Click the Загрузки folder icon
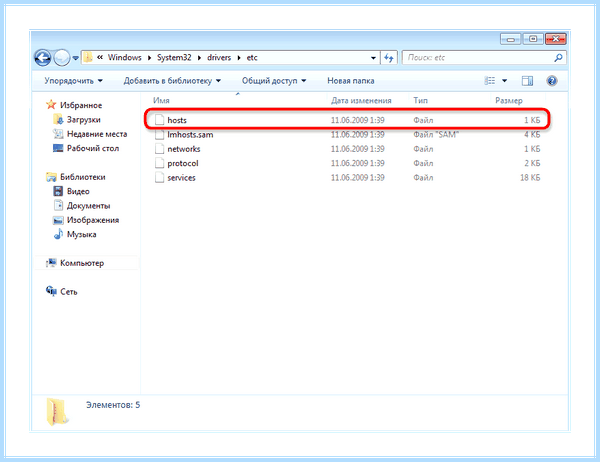 point(58,119)
